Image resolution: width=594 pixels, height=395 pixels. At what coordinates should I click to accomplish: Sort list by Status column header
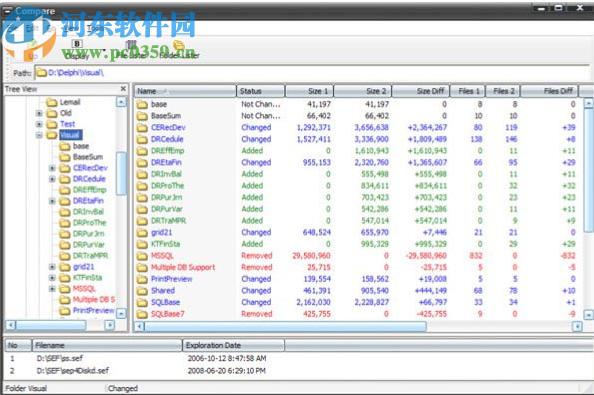261,91
